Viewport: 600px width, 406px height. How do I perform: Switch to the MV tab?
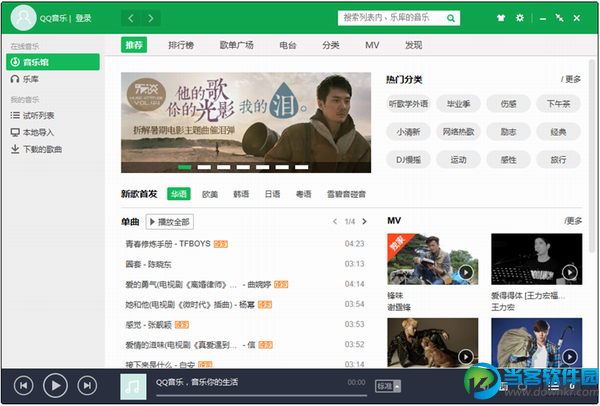click(372, 45)
